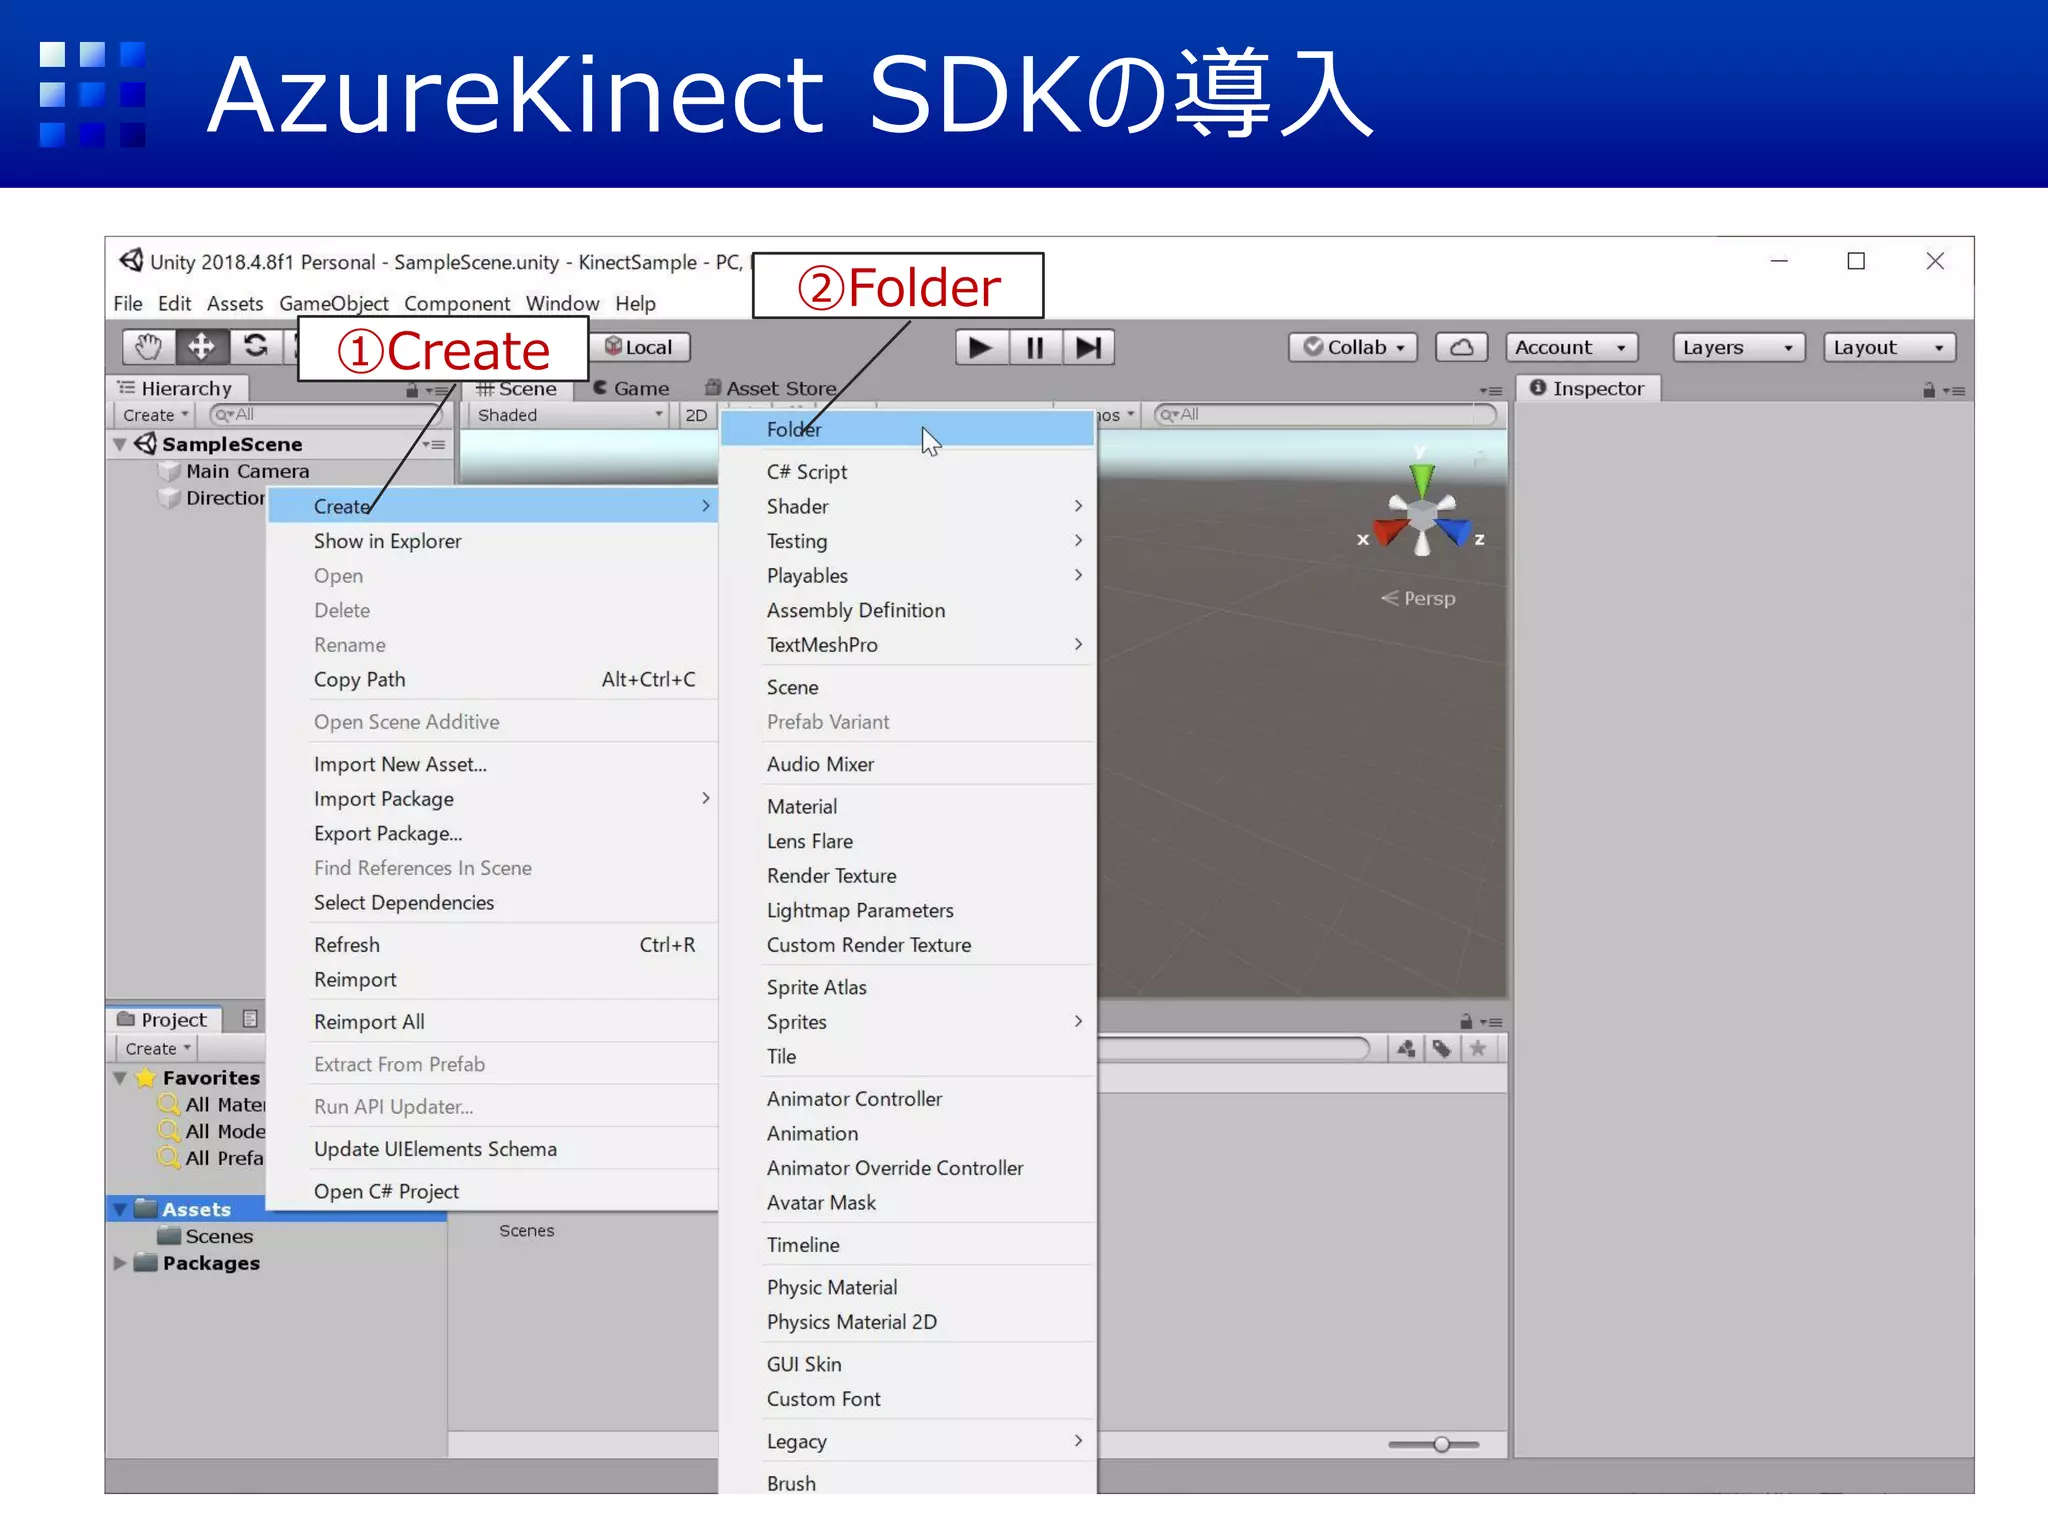Open the cloud services button
The height and width of the screenshot is (1536, 2048).
tap(1461, 347)
